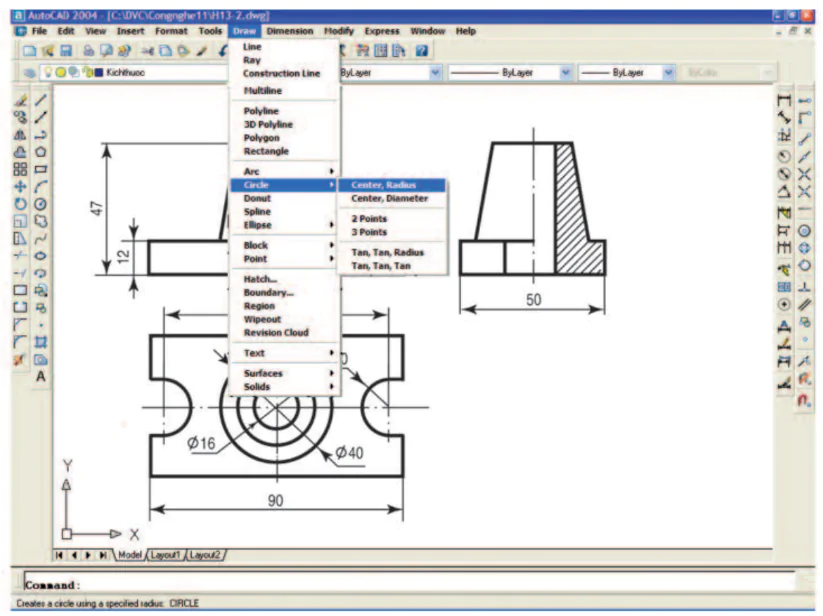823x616 pixels.
Task: Choose Snap to Quadrant icon
Action: click(805, 248)
